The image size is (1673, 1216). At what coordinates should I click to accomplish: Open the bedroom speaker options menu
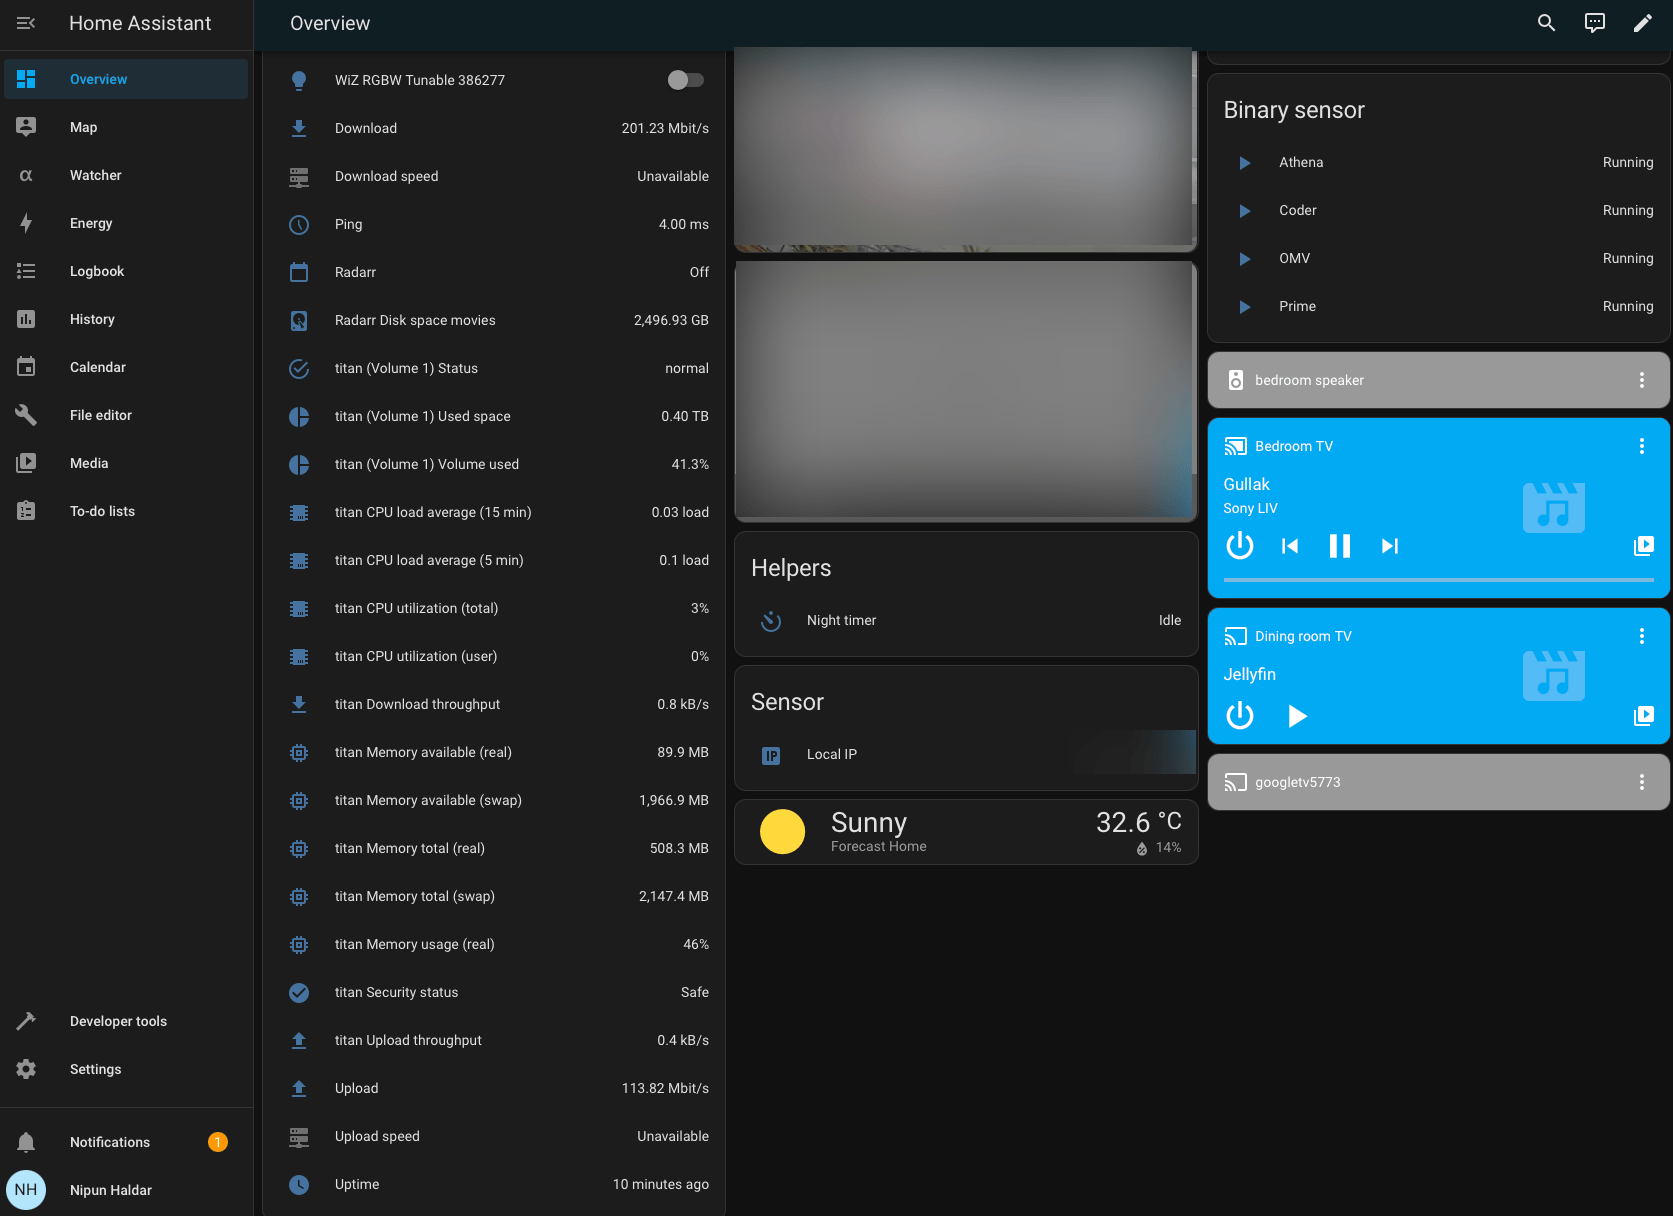(1641, 380)
